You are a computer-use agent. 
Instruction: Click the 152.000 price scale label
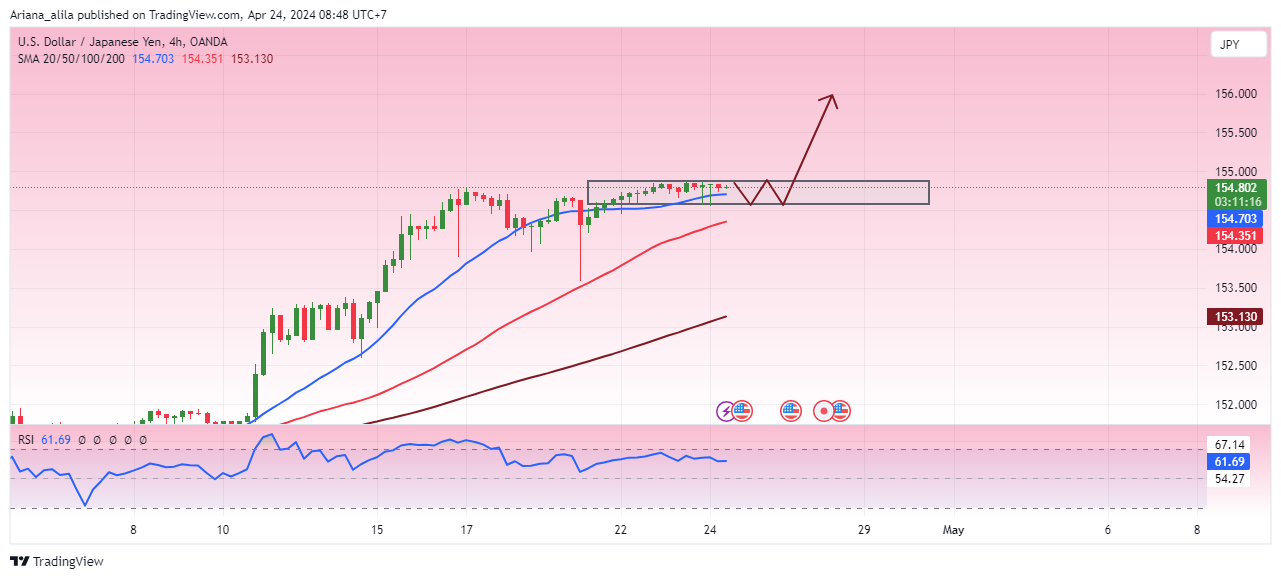(1236, 405)
